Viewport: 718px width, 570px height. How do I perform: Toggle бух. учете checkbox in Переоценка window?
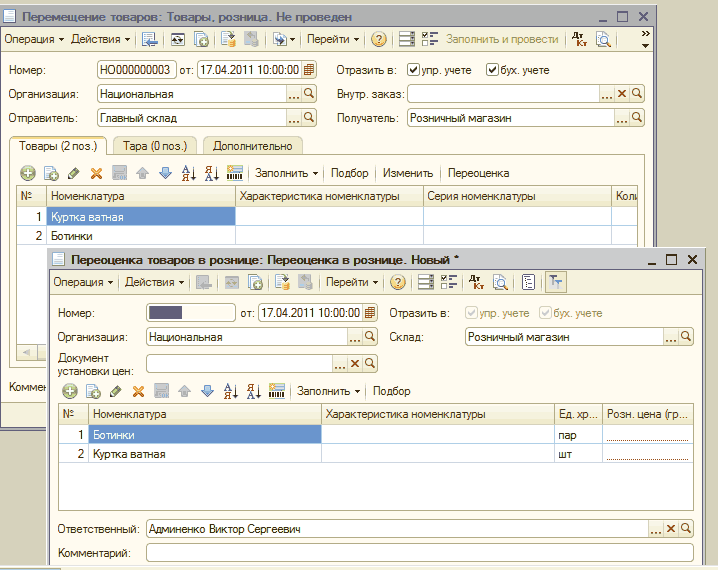click(x=545, y=313)
